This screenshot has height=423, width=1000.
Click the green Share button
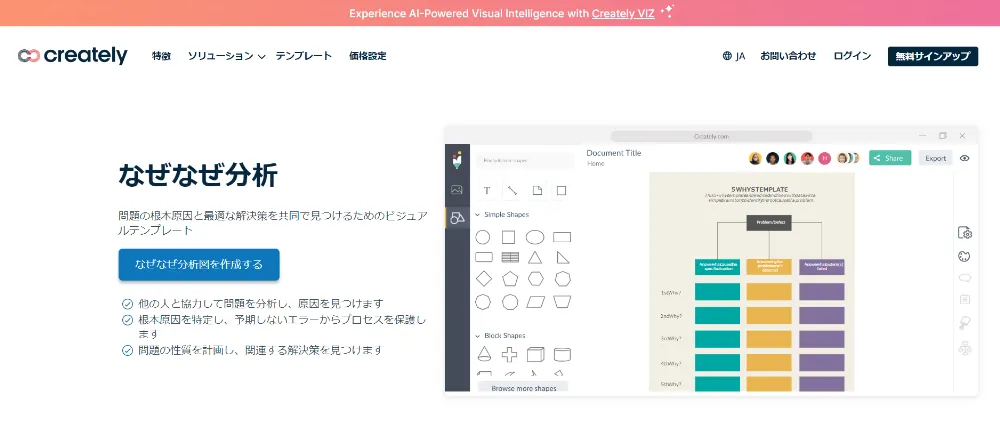pos(890,158)
